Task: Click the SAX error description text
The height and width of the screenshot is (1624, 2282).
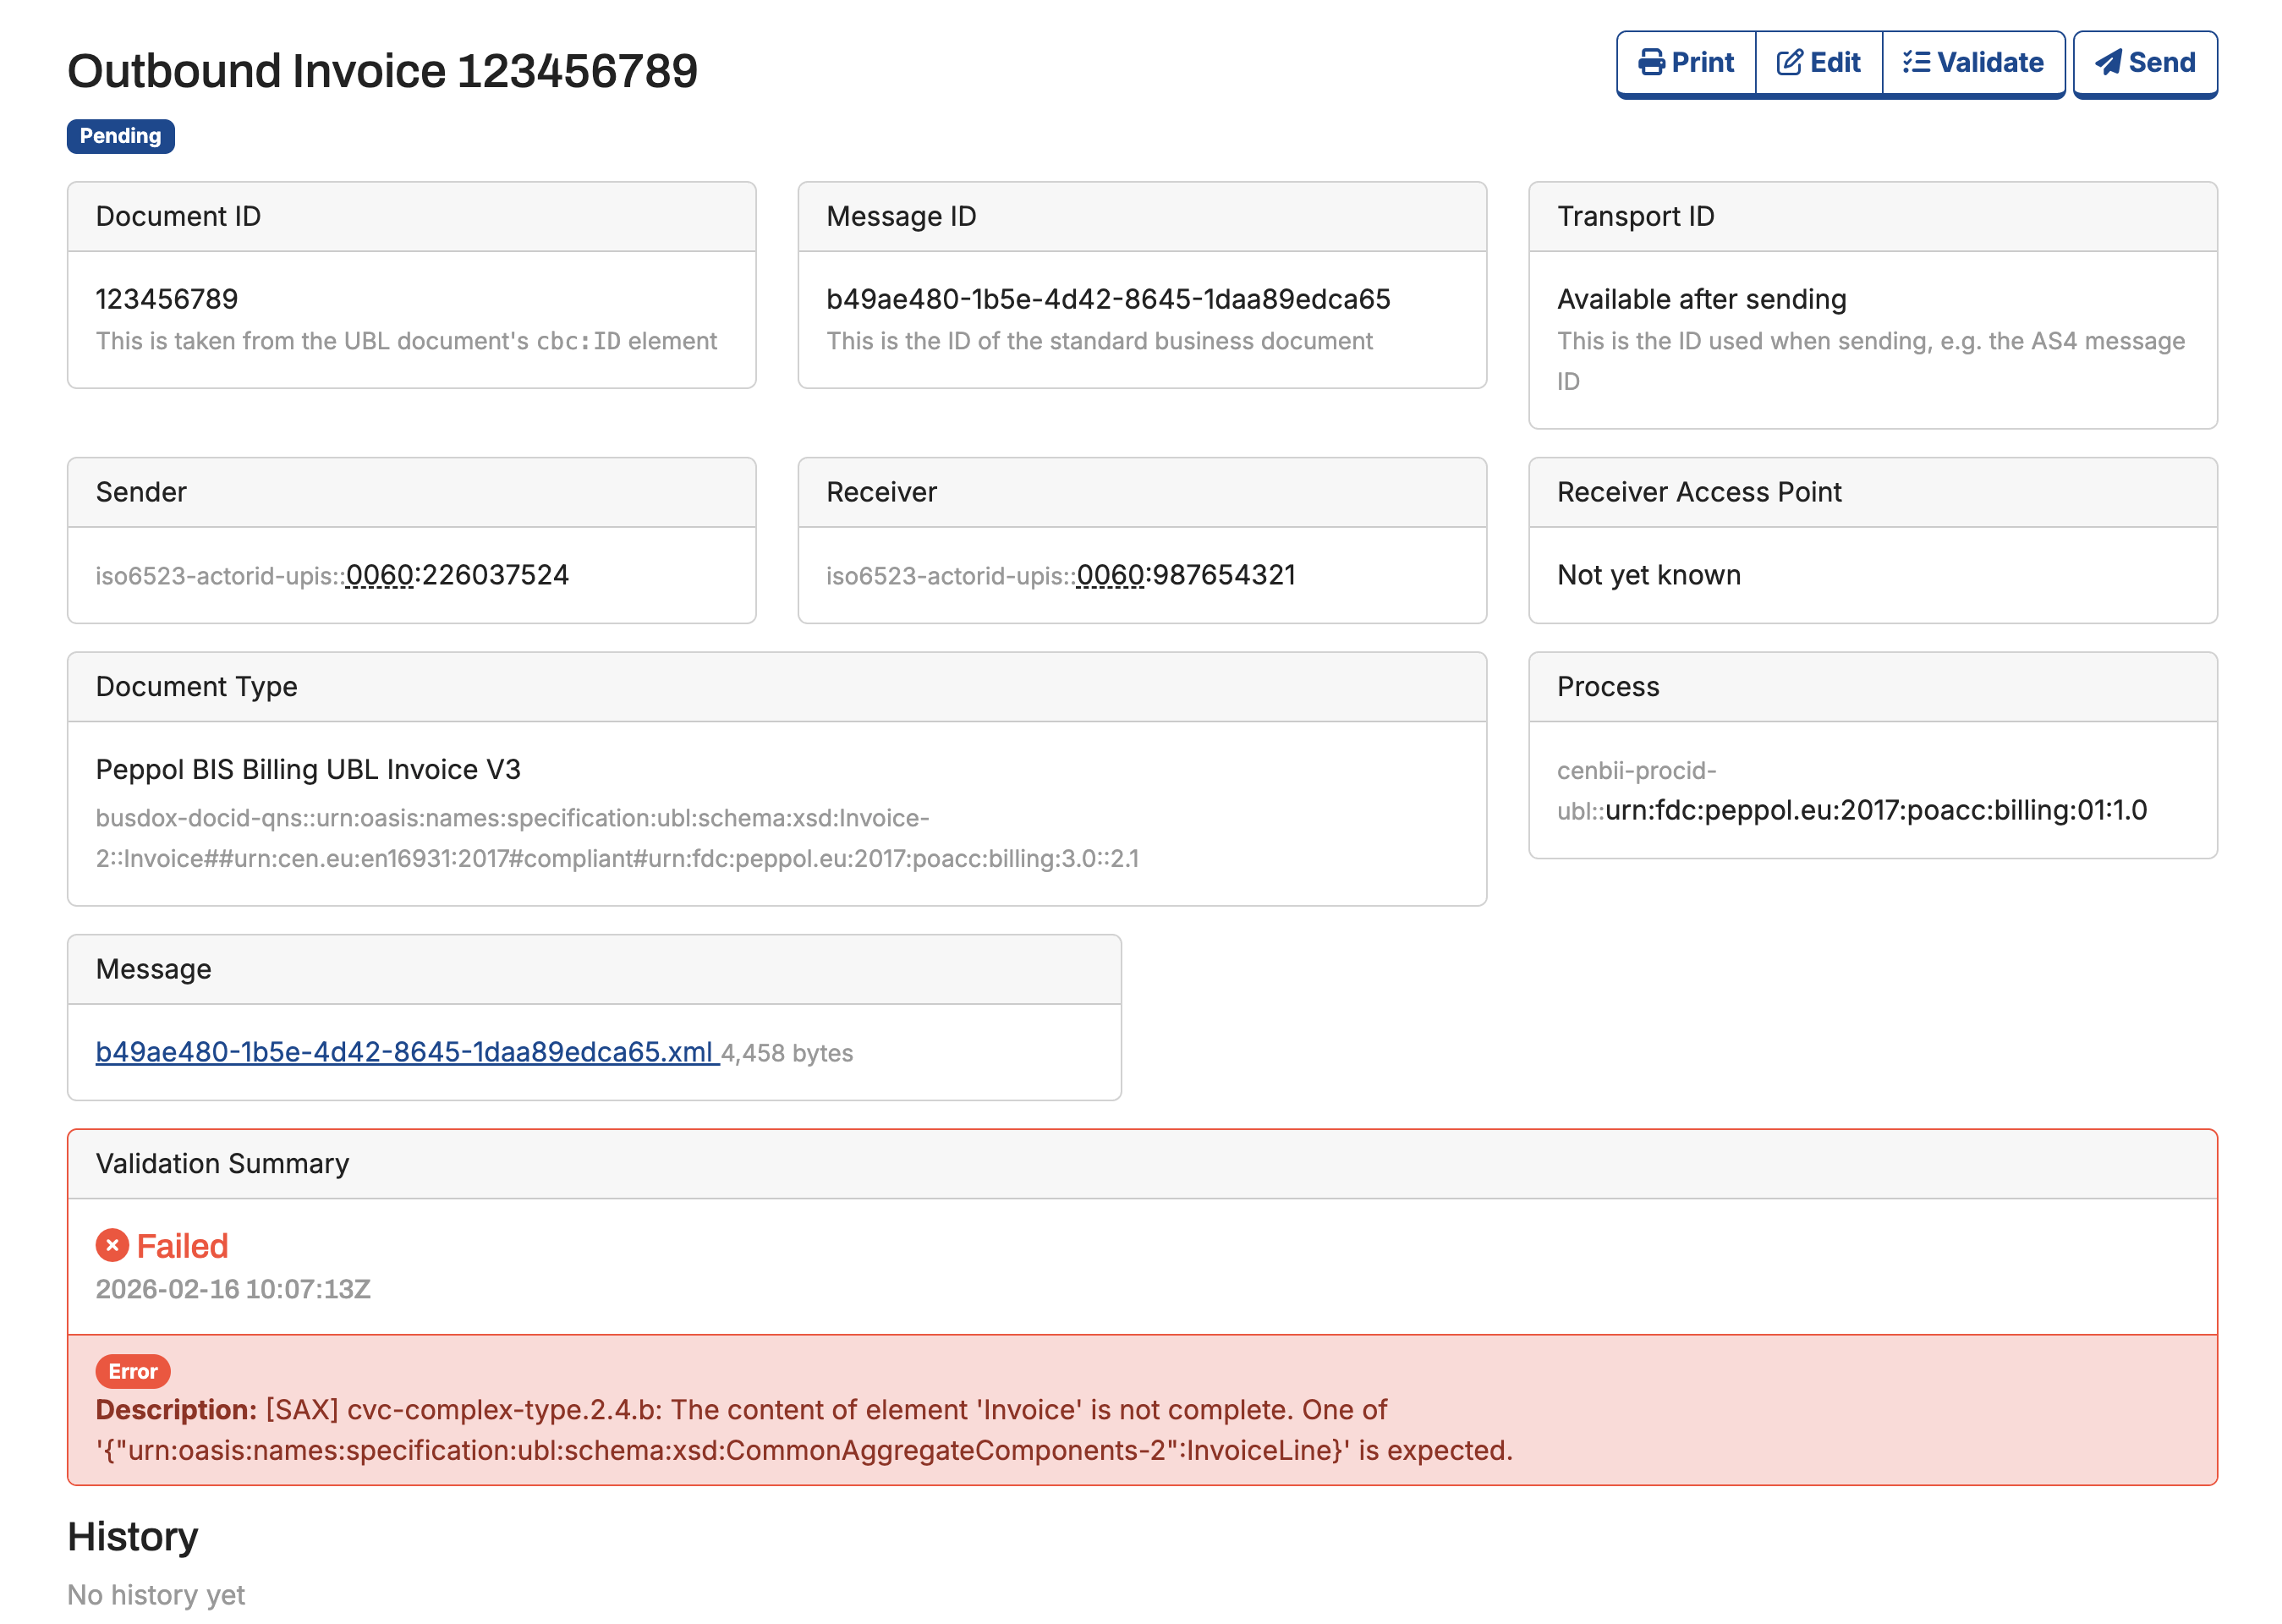Action: click(804, 1430)
